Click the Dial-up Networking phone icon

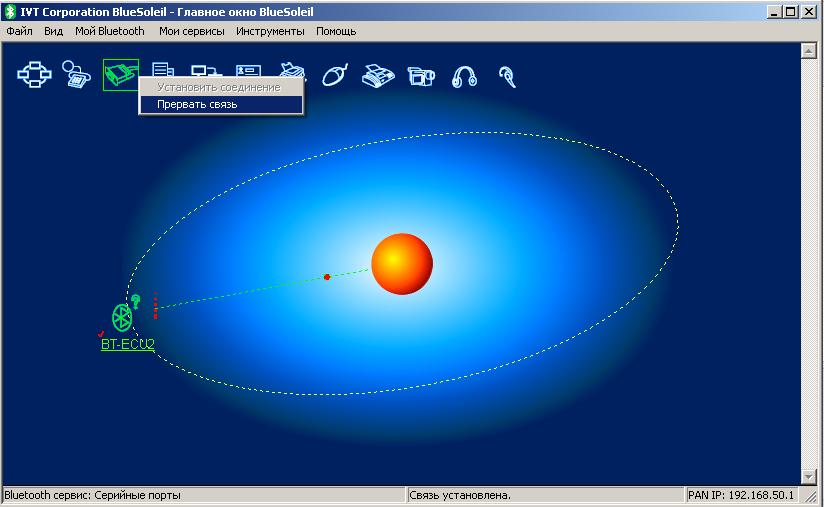(77, 75)
